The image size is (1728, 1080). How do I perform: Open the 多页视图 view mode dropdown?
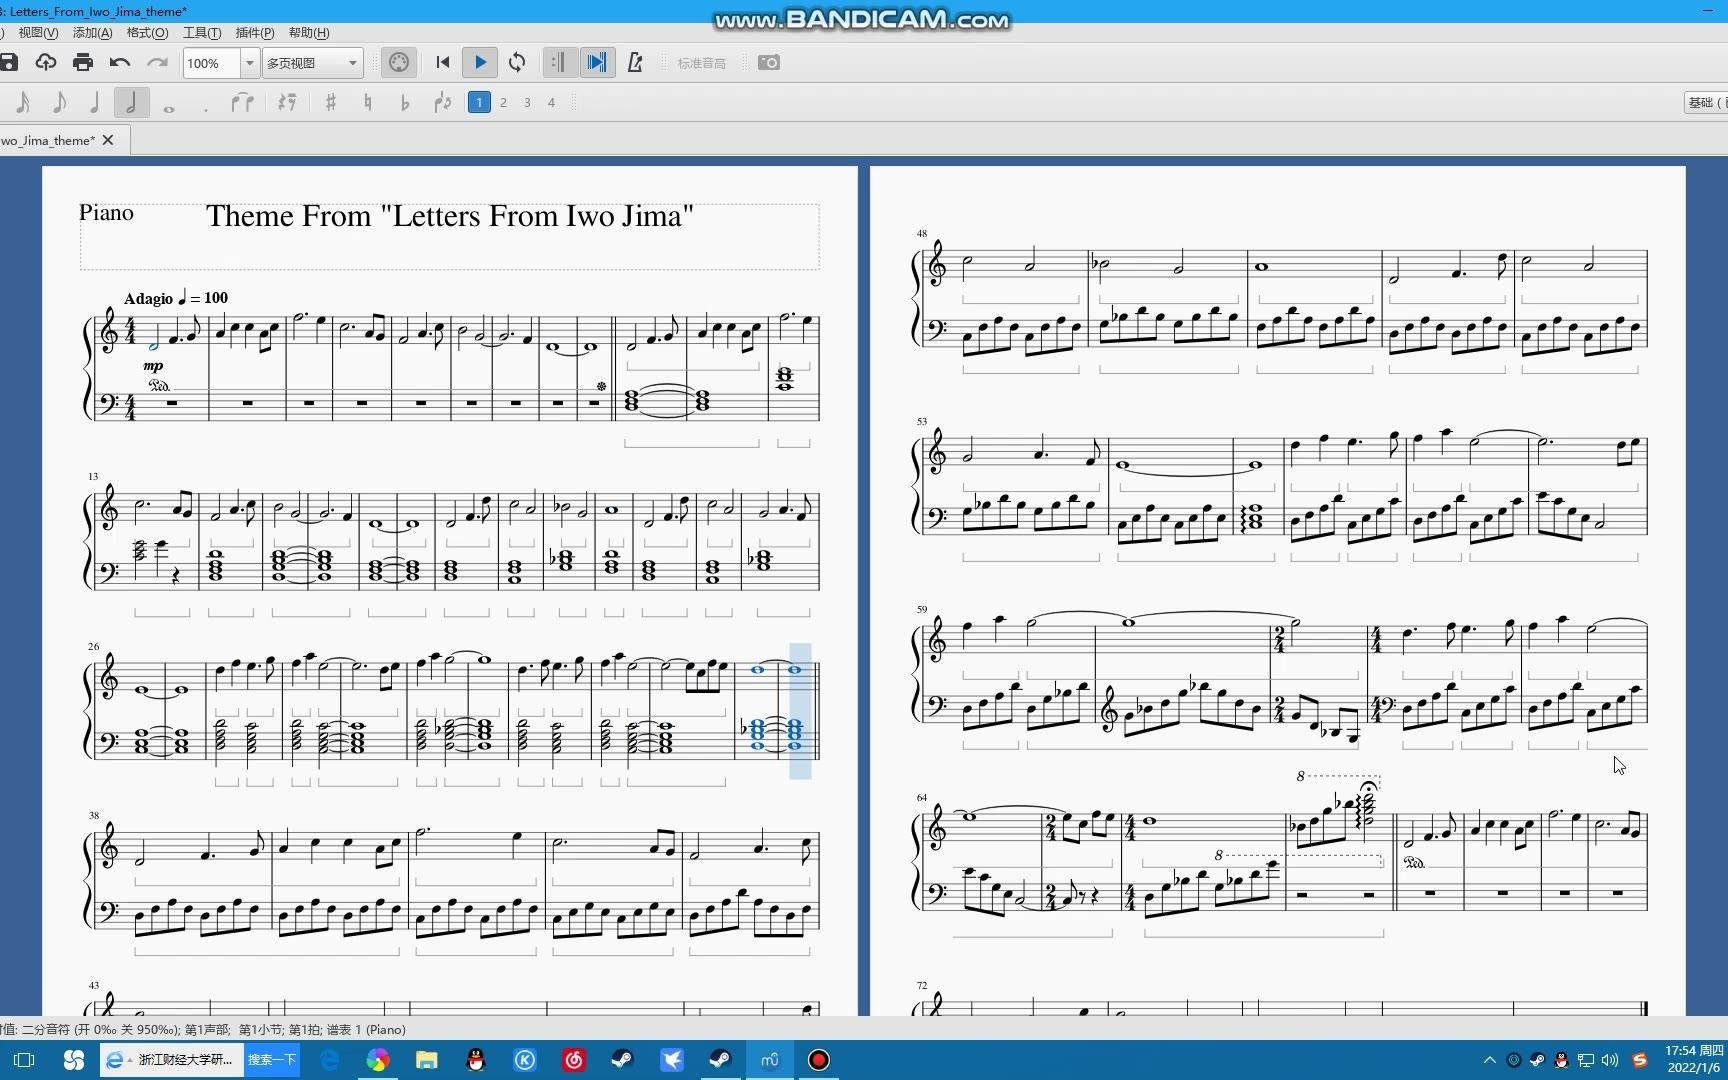pos(312,63)
